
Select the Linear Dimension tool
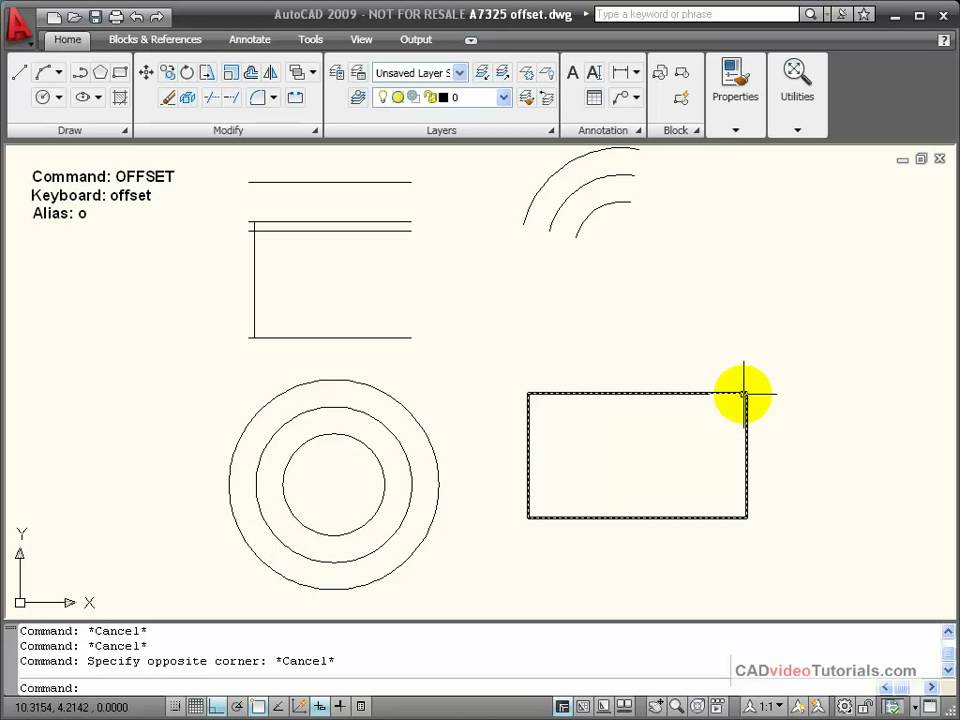point(620,72)
